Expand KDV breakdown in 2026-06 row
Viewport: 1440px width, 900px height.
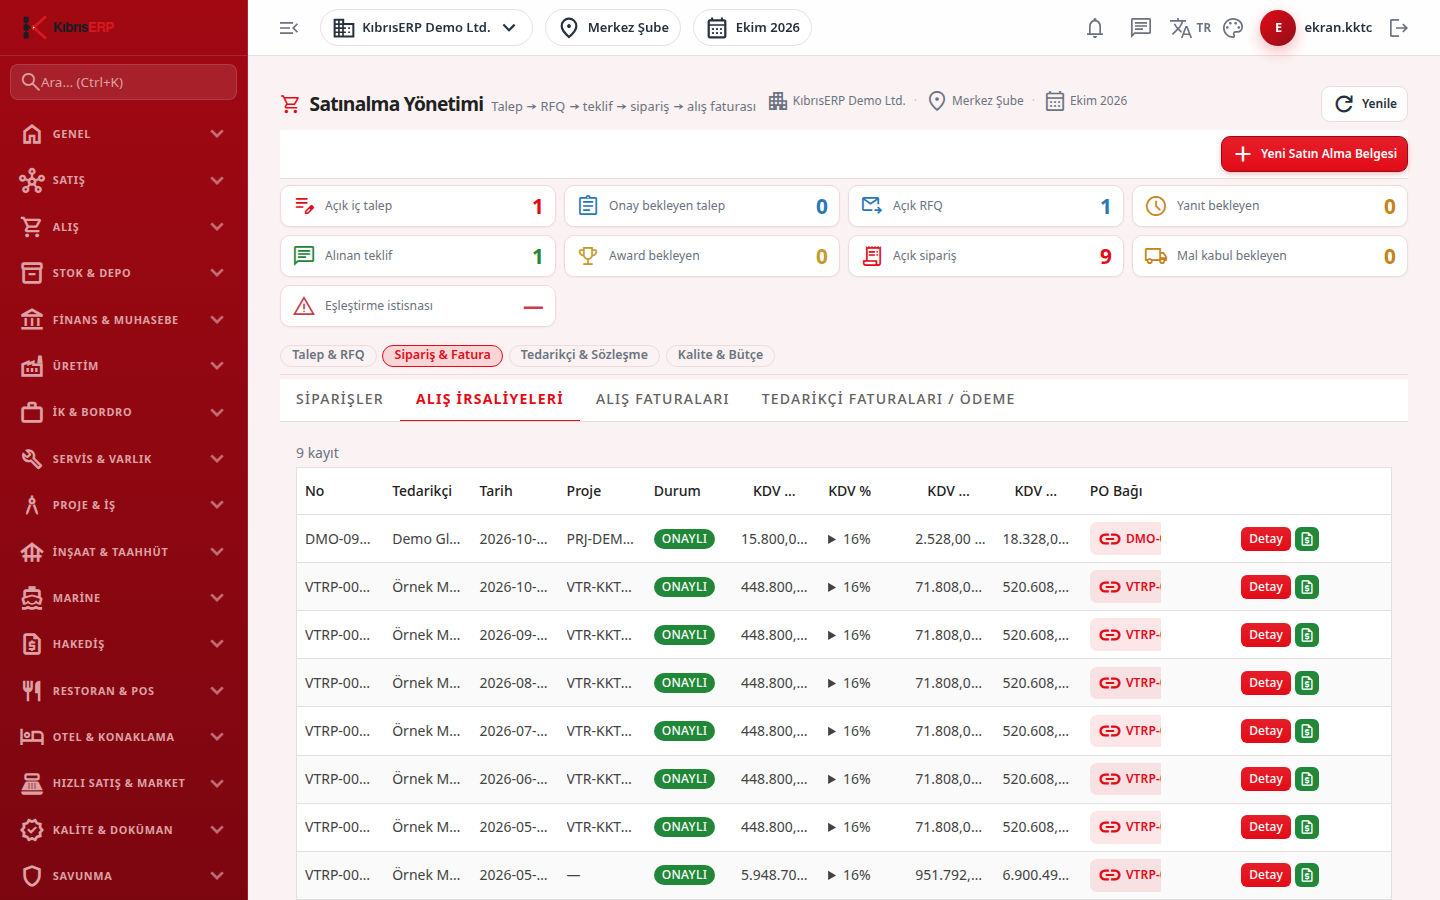click(832, 779)
